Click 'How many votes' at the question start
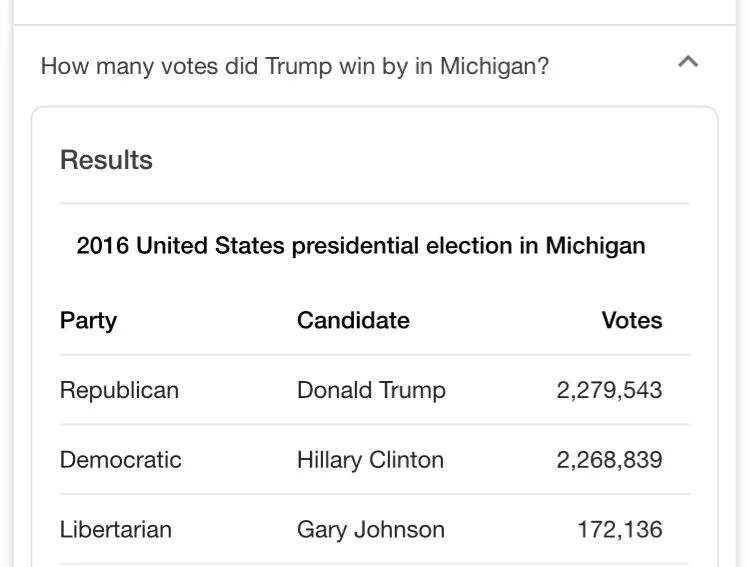The width and height of the screenshot is (750, 567). click(x=103, y=67)
